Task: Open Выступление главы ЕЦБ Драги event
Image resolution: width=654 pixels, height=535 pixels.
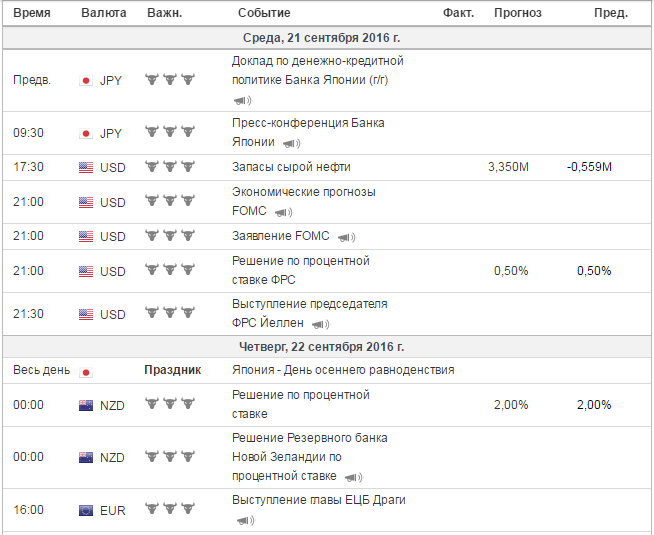Action: click(319, 500)
